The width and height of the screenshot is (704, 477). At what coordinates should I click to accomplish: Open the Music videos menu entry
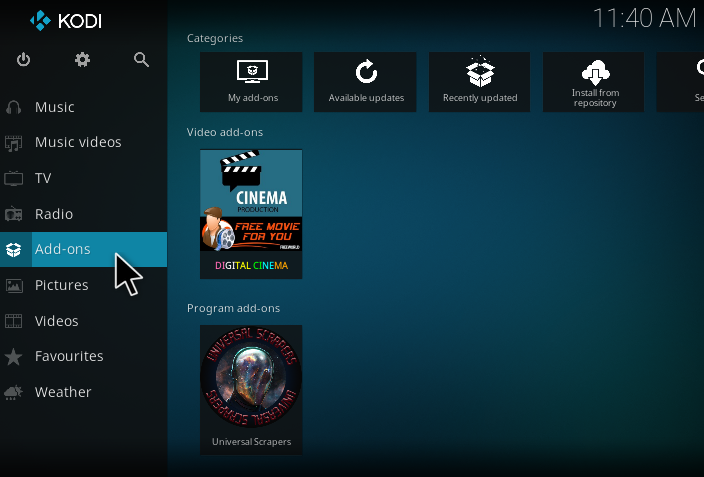pos(84,143)
